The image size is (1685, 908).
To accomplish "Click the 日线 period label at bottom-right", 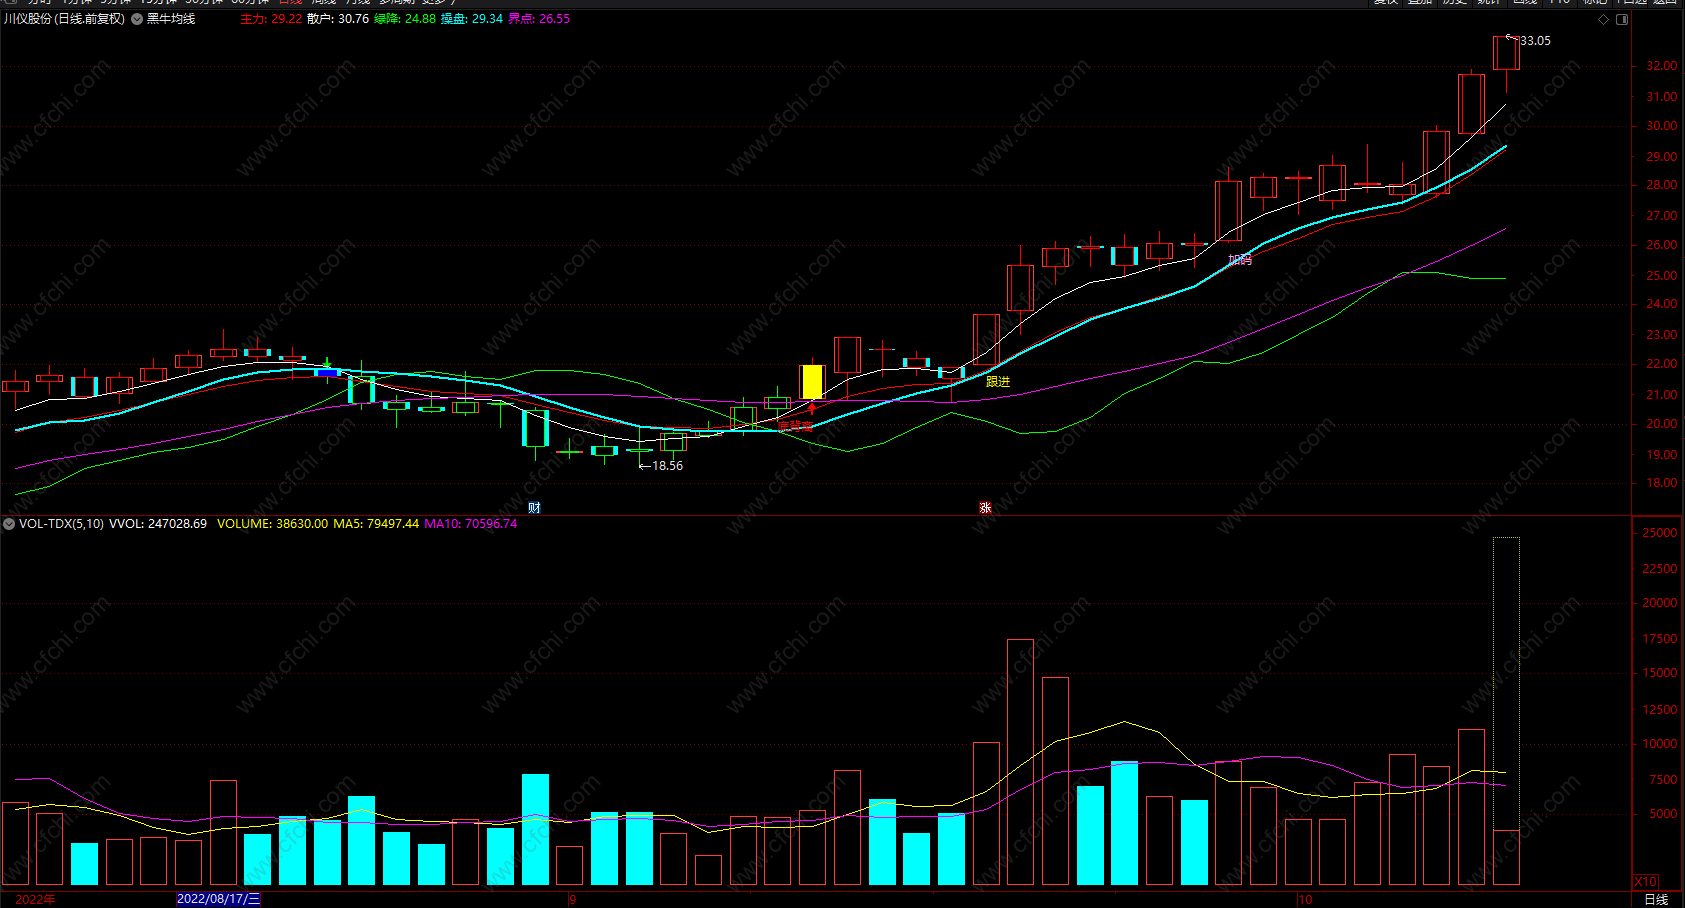I will click(1656, 900).
